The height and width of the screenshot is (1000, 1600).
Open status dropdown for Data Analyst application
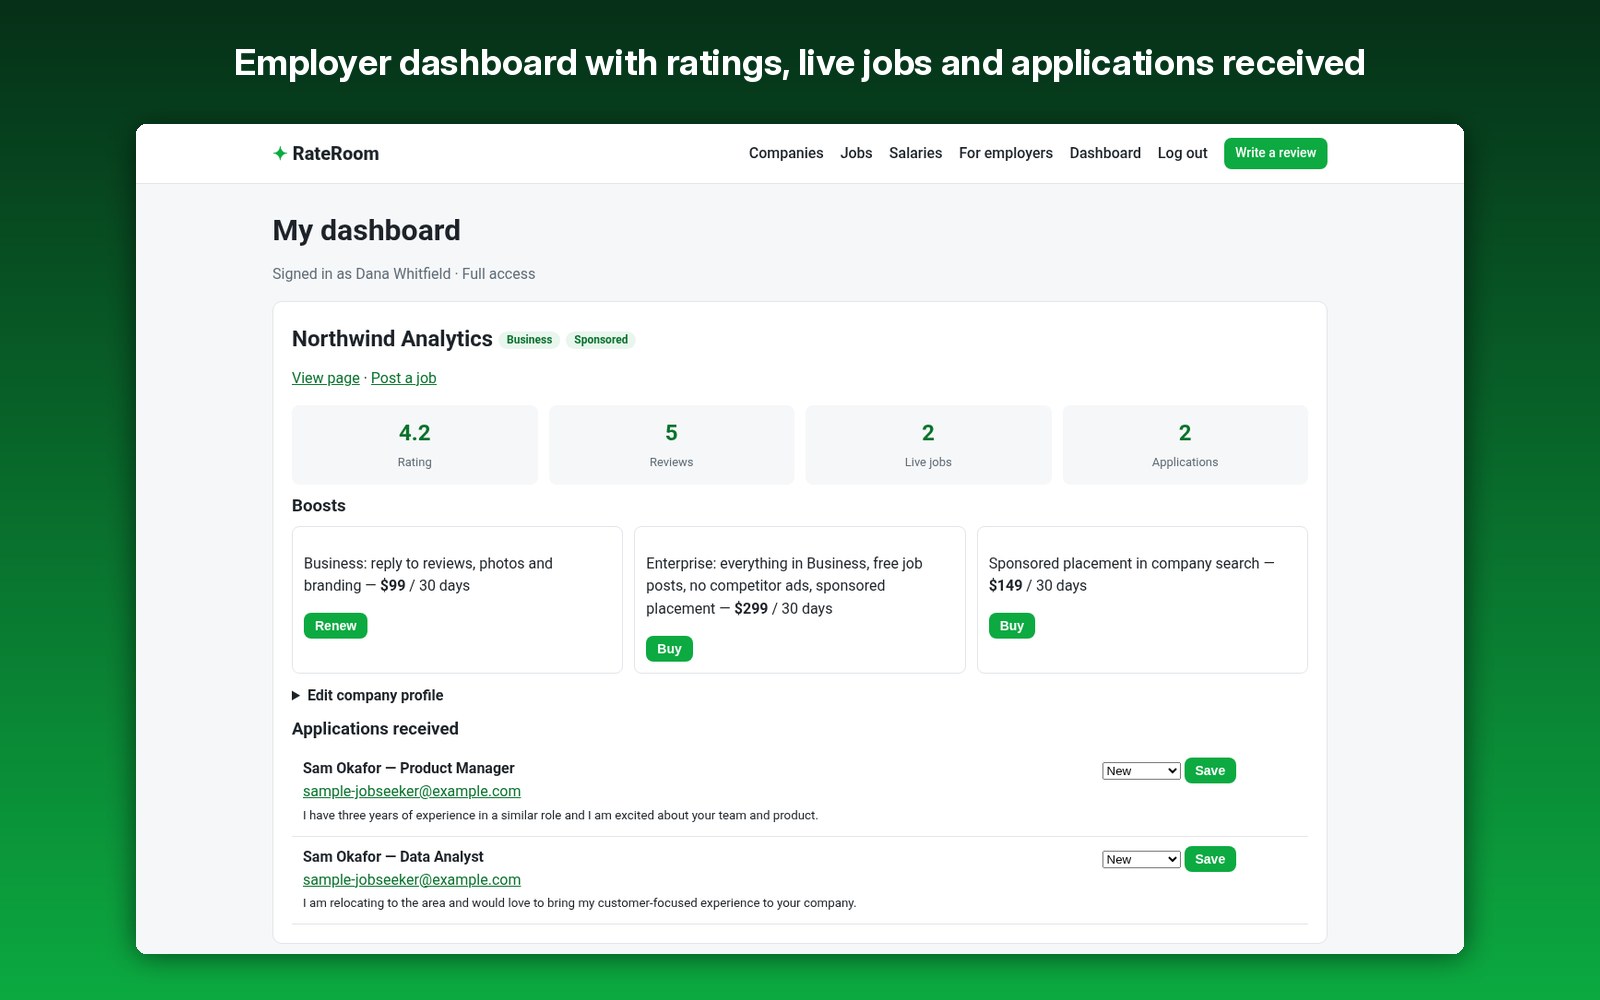click(1141, 859)
